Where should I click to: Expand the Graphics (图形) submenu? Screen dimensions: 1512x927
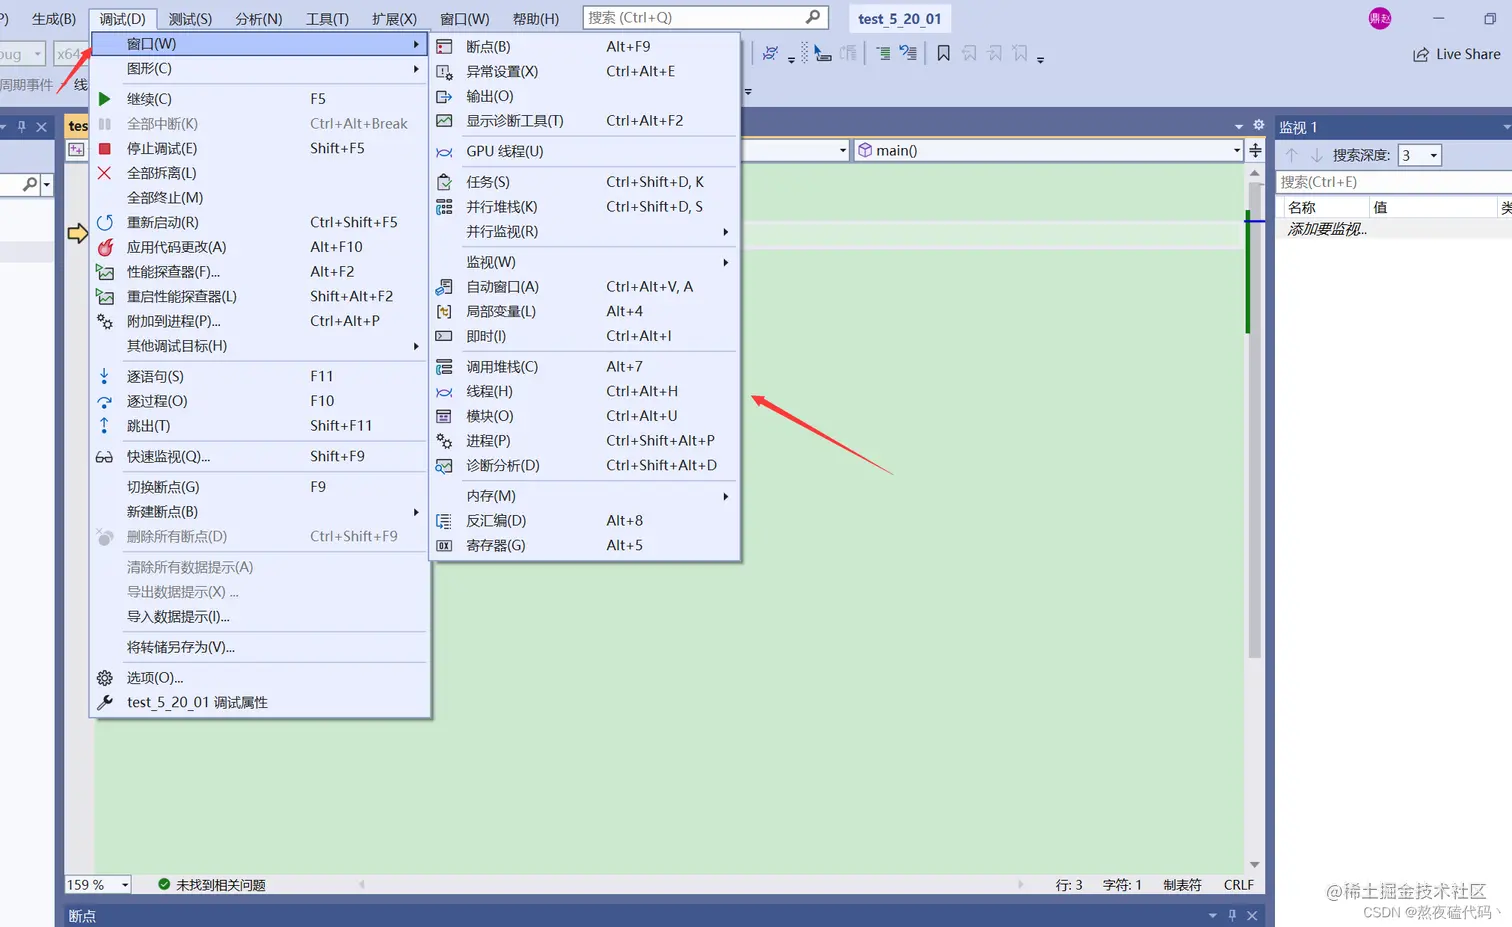(x=260, y=69)
